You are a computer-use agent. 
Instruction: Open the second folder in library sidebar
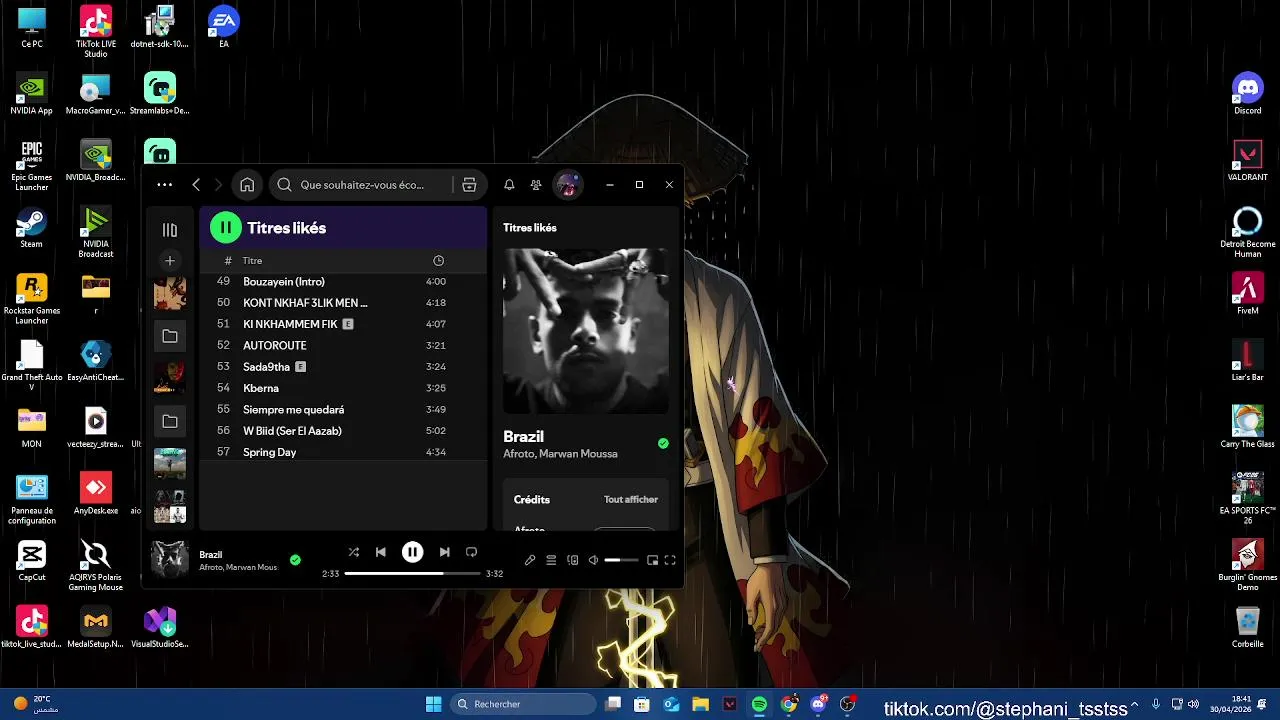click(x=170, y=422)
